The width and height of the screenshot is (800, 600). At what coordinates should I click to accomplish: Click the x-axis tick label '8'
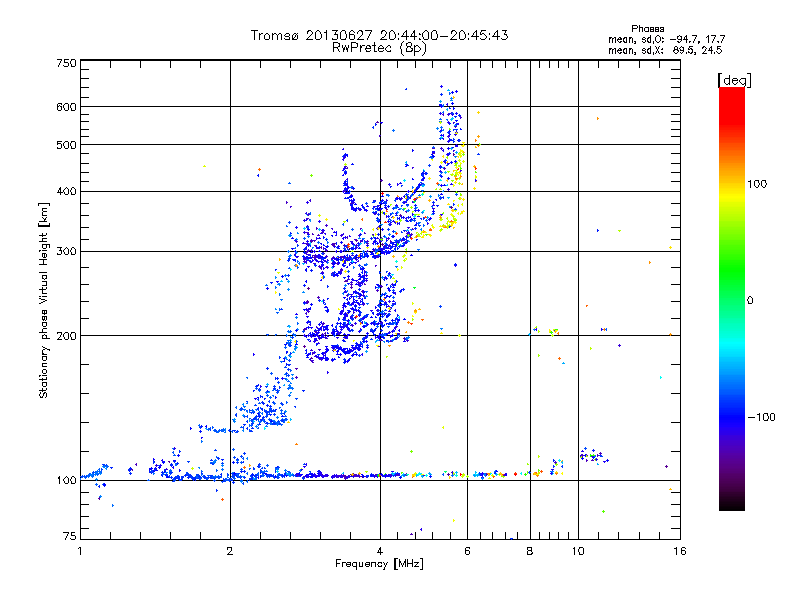[530, 551]
